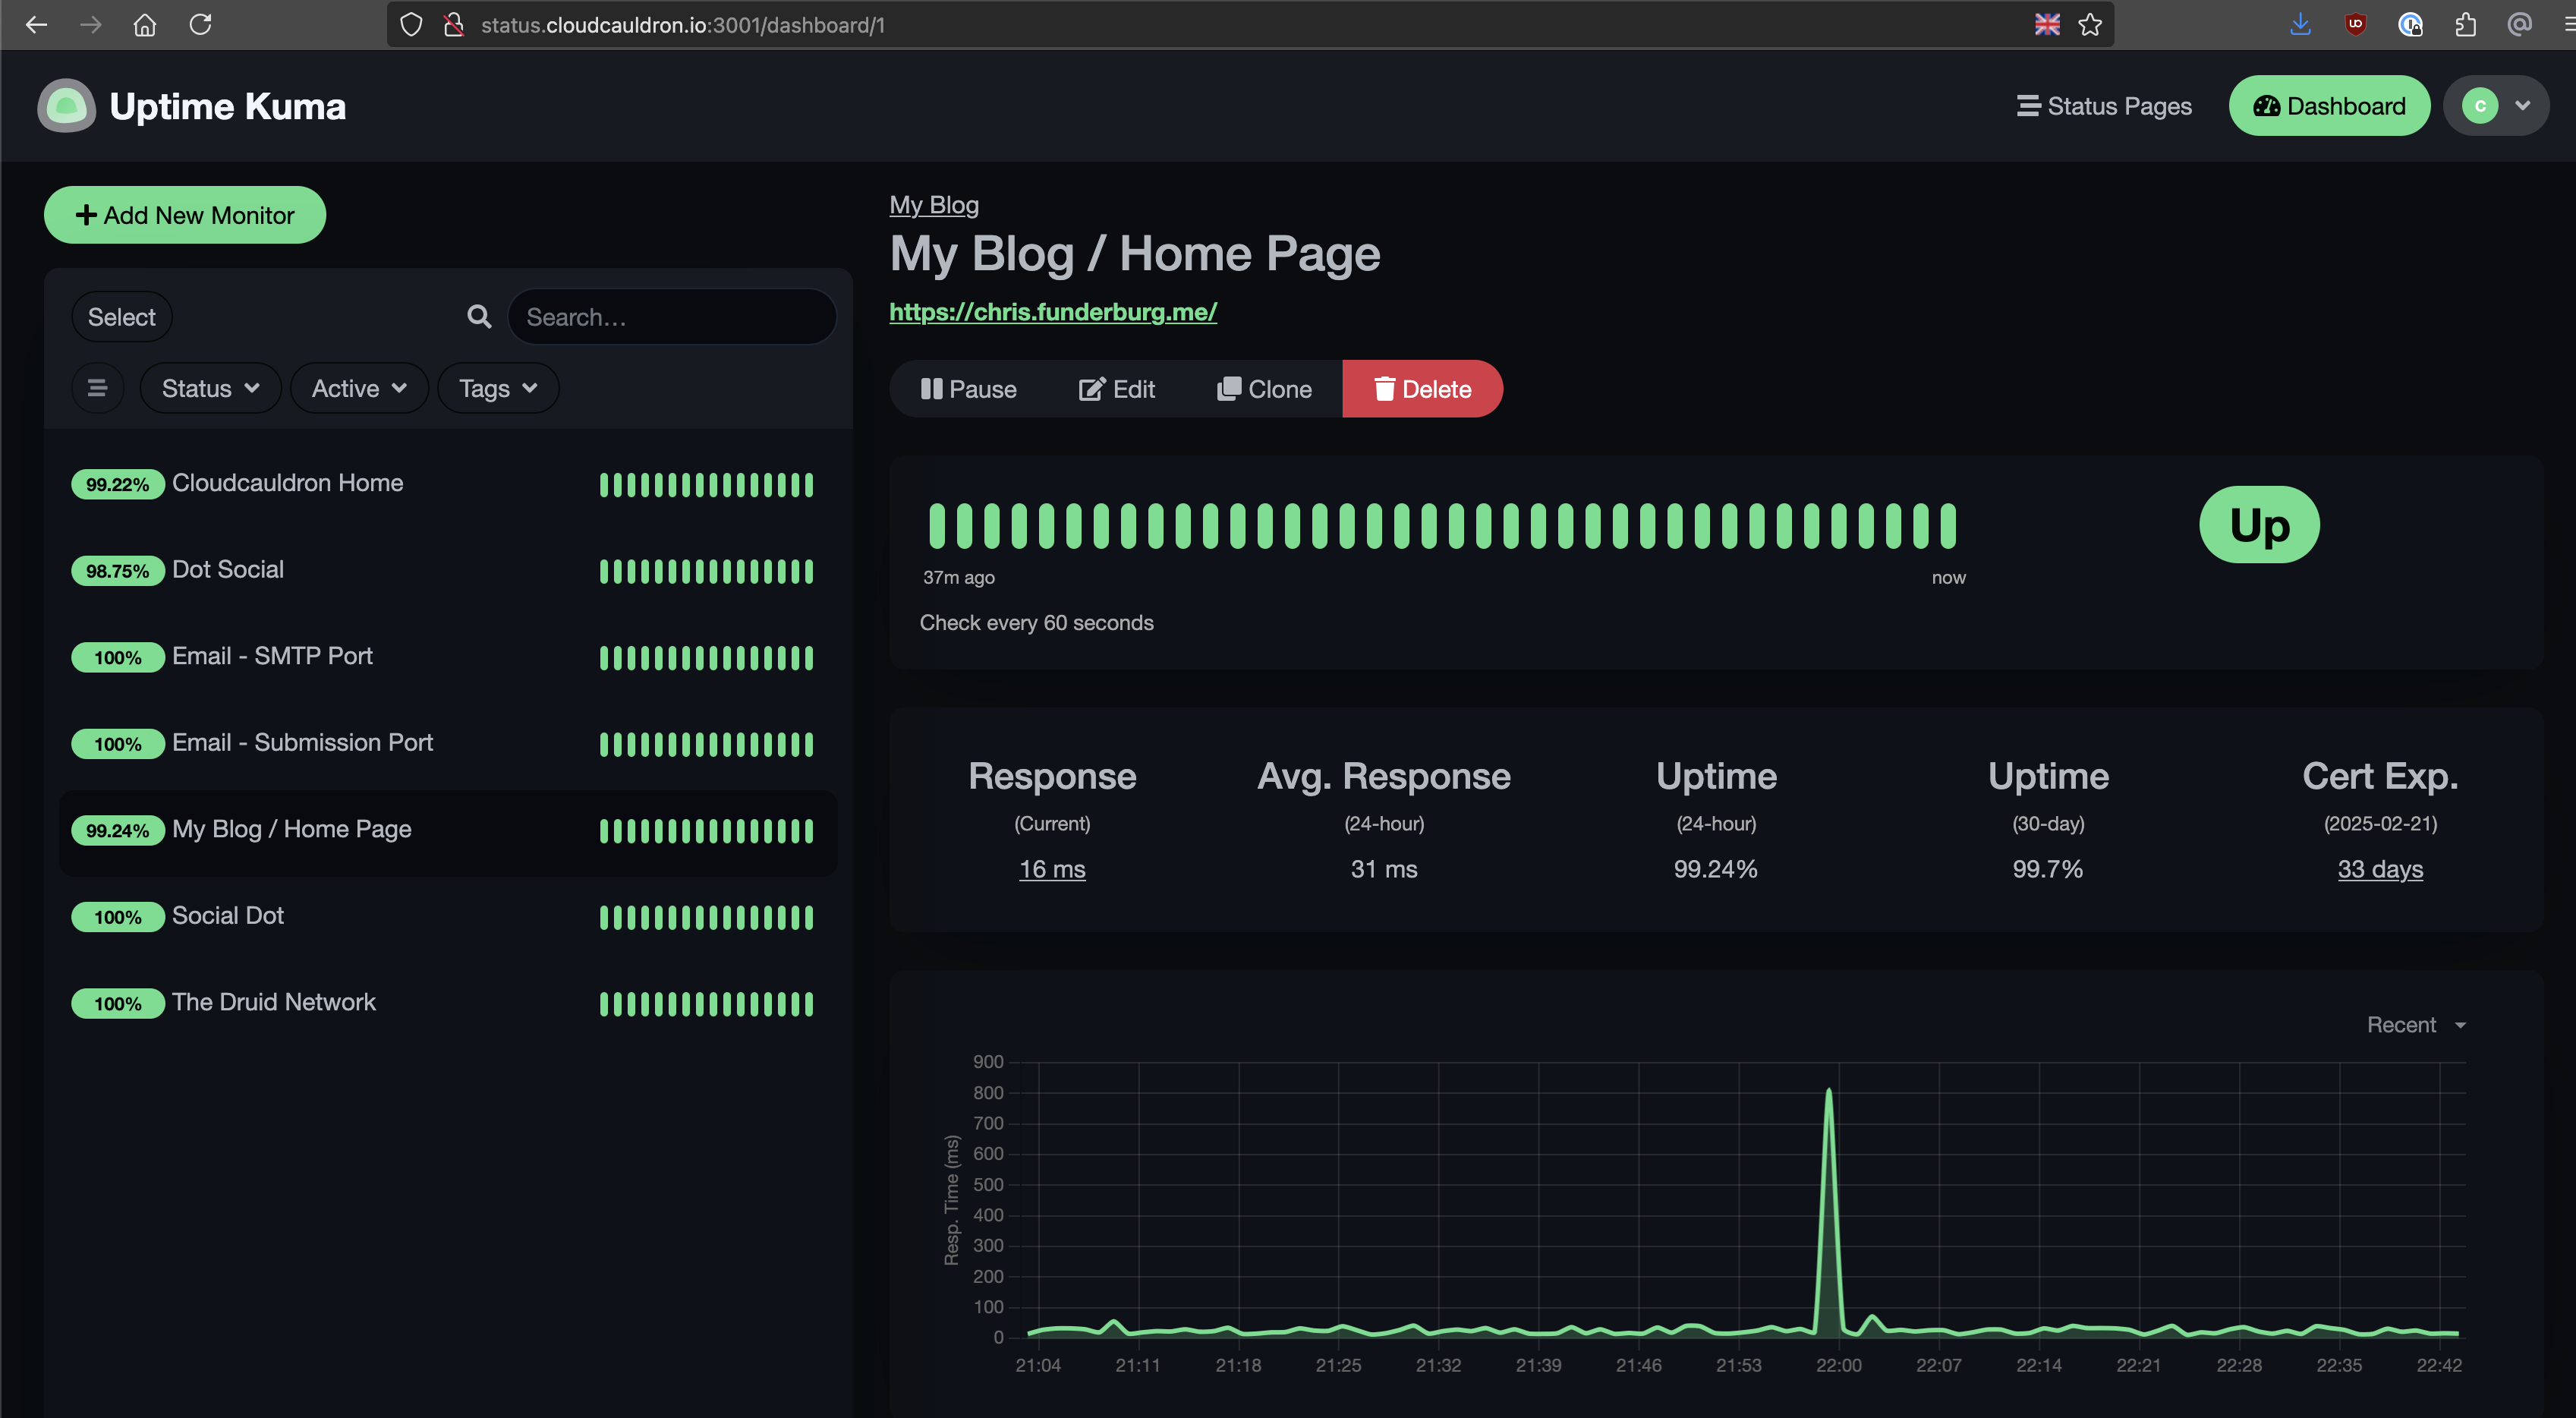The width and height of the screenshot is (2576, 1418).
Task: Bookmark page with the star icon
Action: pyautogui.click(x=2089, y=24)
